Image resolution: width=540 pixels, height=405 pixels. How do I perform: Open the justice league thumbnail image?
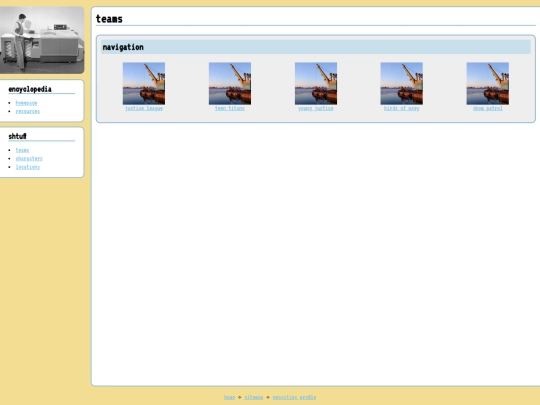tap(144, 84)
